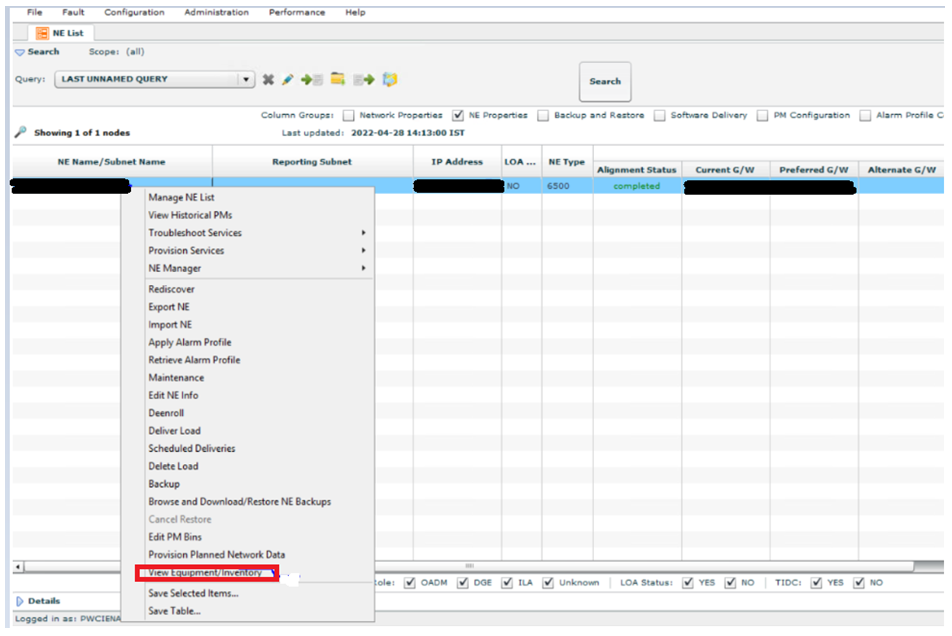This screenshot has width=952, height=636.
Task: Open the LAST UNNAMED QUERY dropdown
Action: point(245,78)
